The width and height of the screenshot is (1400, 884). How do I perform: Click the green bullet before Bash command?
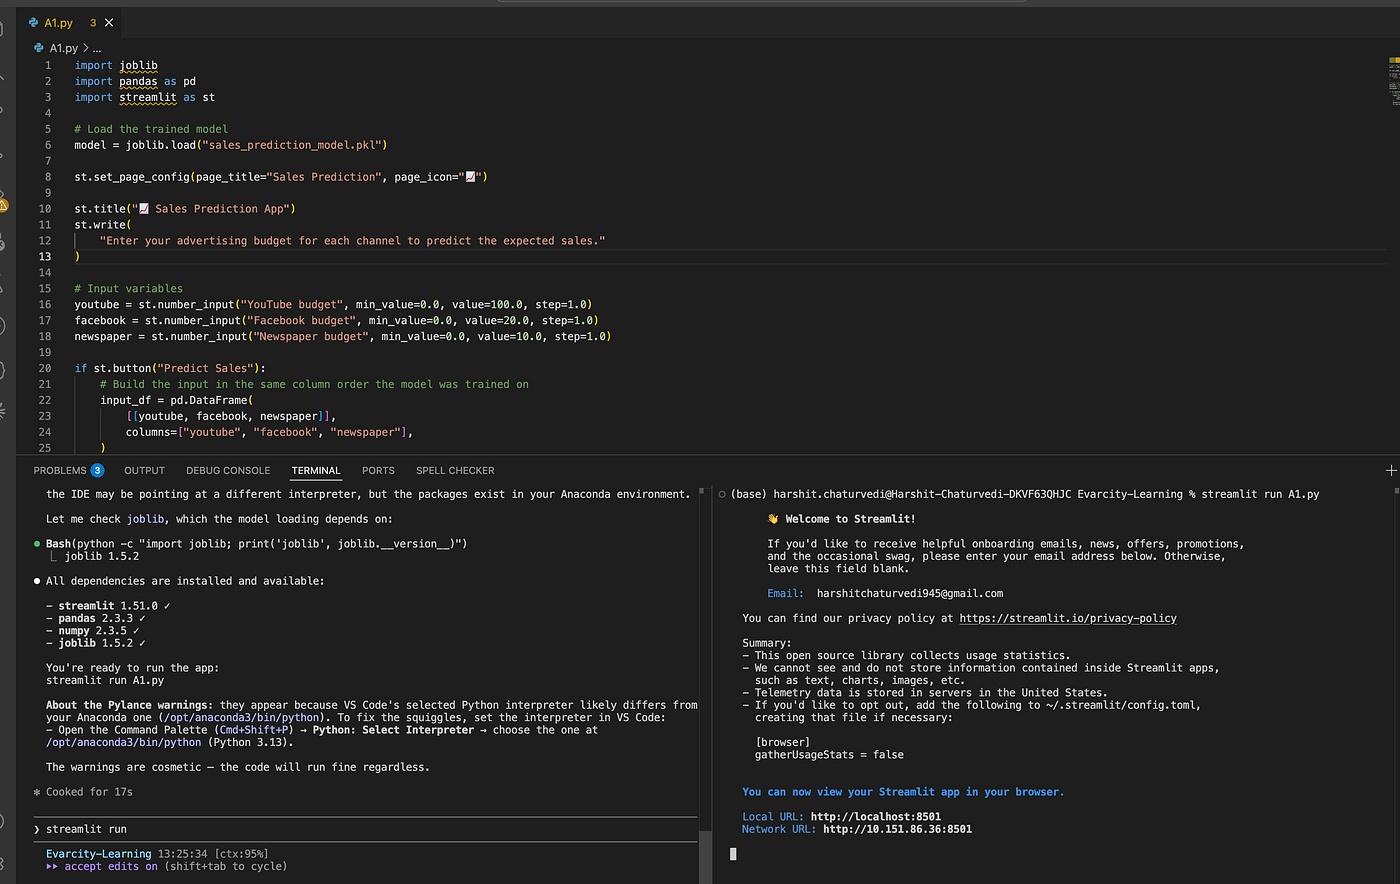coord(37,544)
